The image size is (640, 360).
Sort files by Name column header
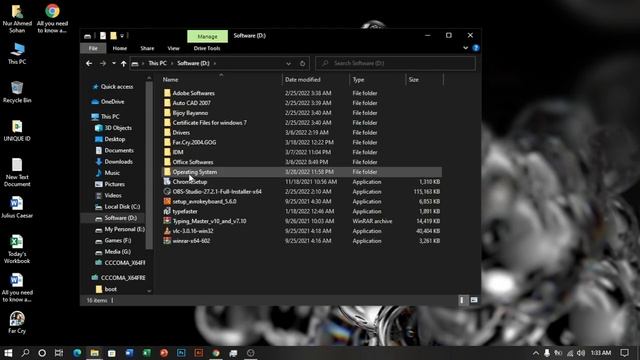(x=171, y=80)
